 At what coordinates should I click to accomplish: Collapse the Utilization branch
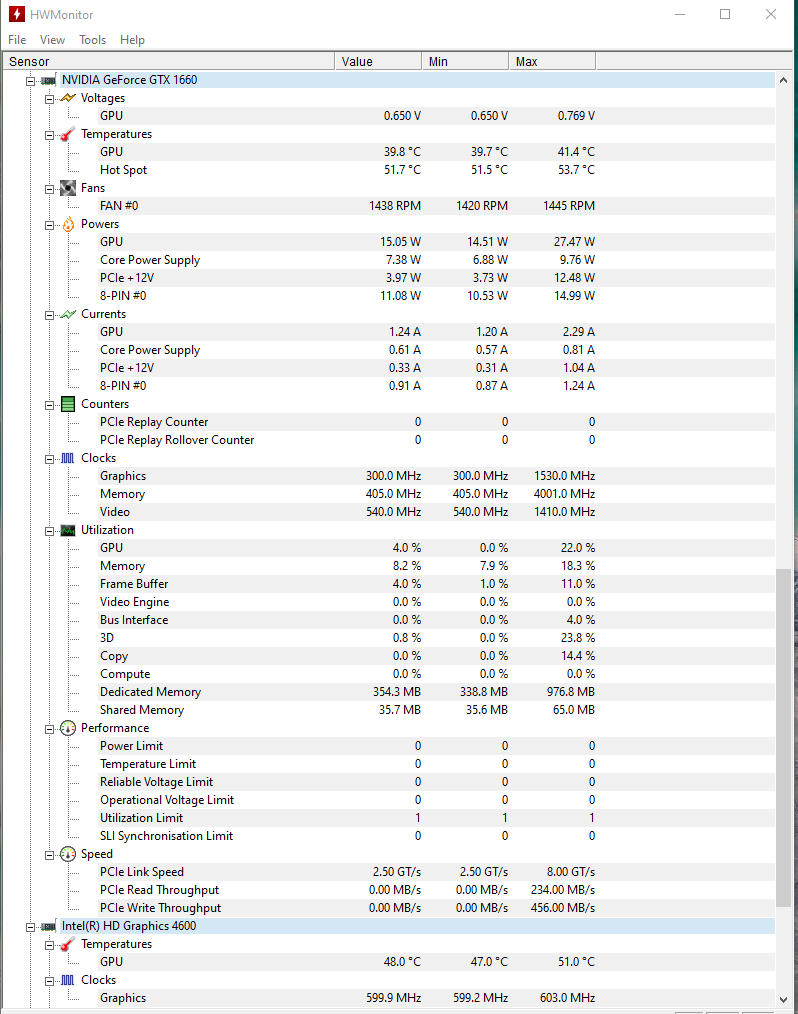click(x=50, y=531)
